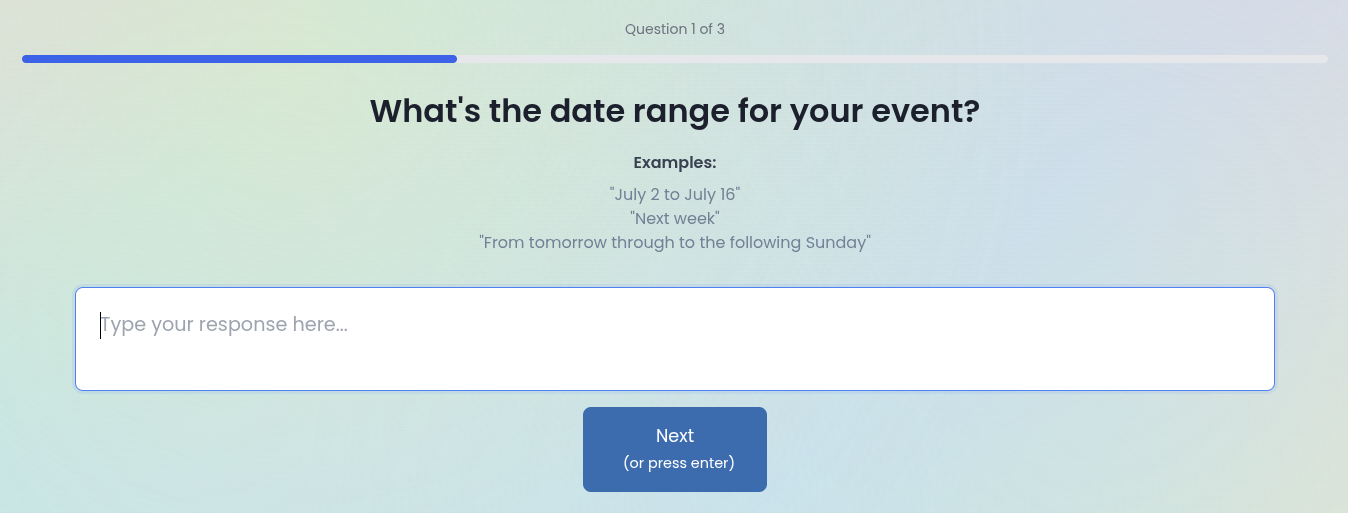
Task: Click the "Question 1 of 3" label
Action: click(x=674, y=29)
